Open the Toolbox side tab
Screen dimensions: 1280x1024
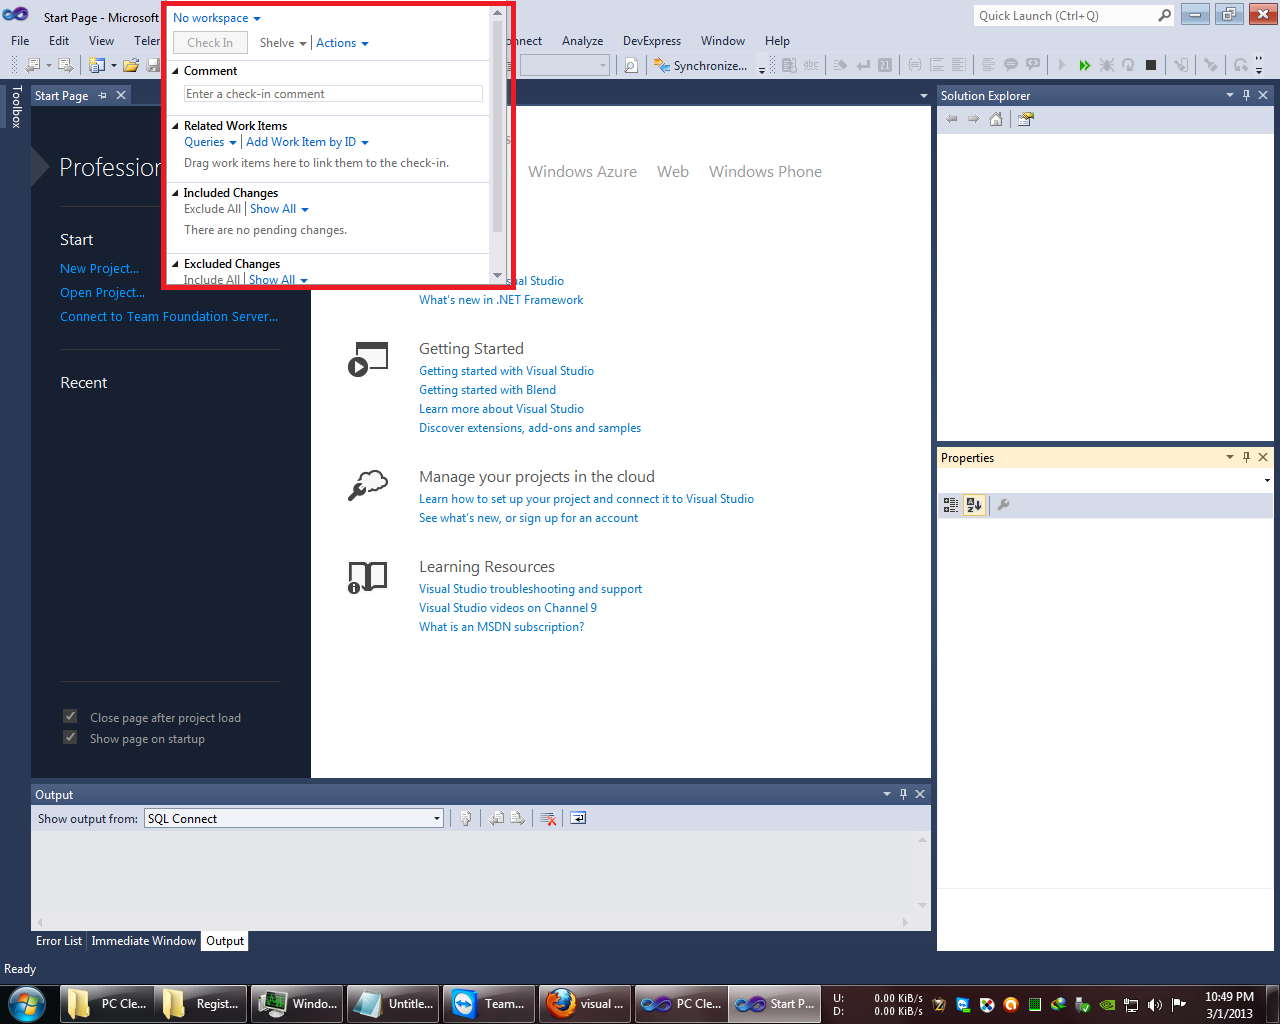point(16,106)
